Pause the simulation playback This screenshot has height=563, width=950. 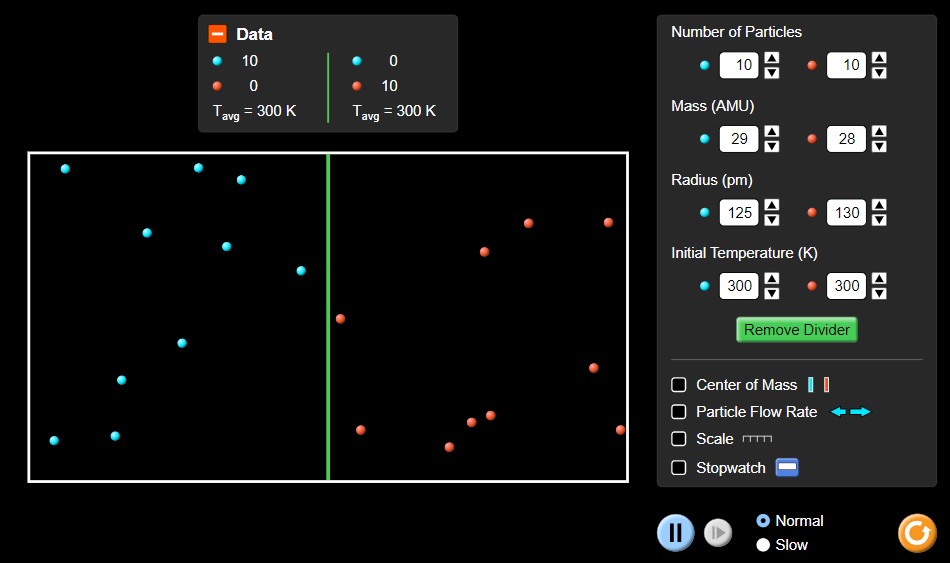(x=675, y=532)
